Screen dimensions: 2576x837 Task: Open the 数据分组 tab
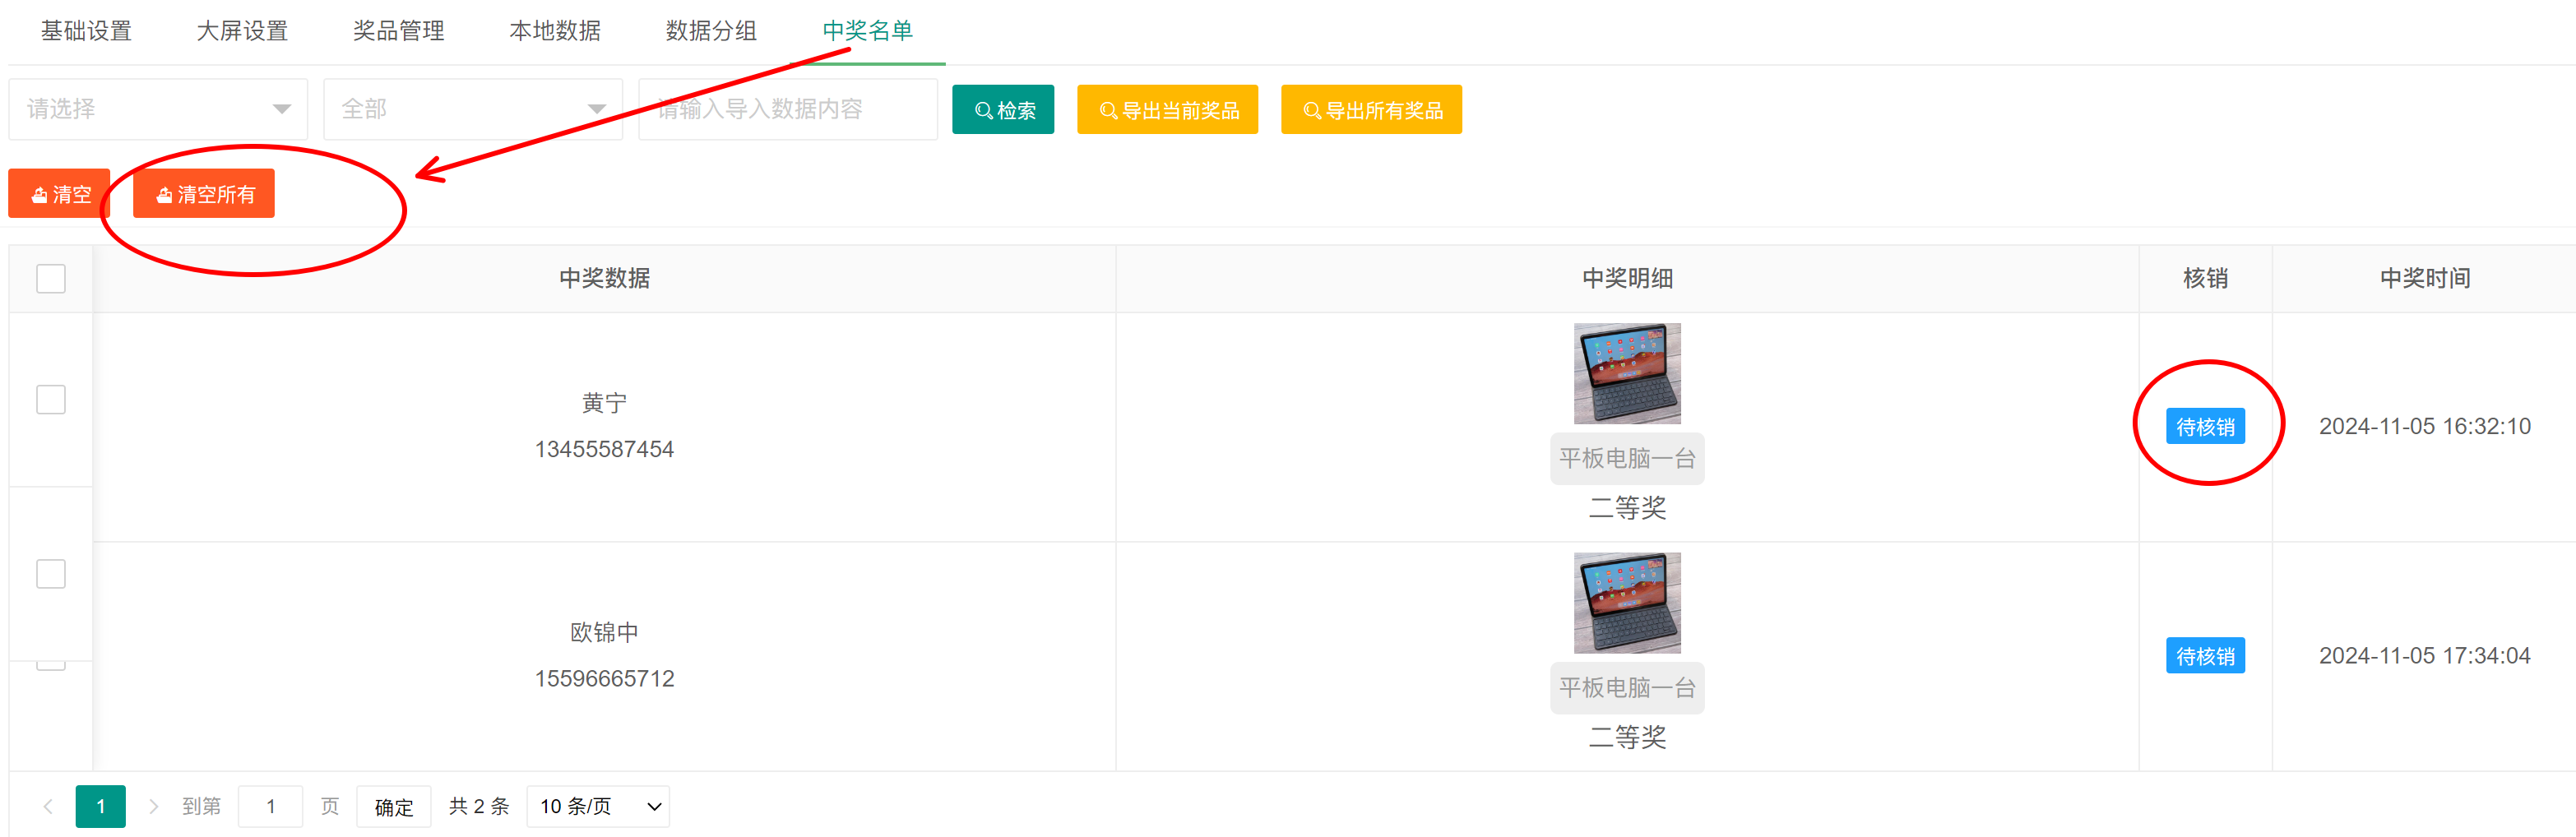pyautogui.click(x=711, y=31)
